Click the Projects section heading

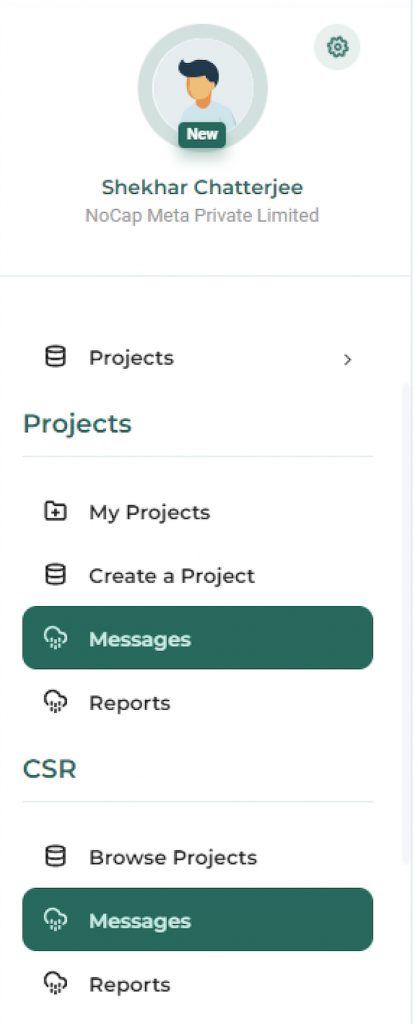(x=77, y=424)
